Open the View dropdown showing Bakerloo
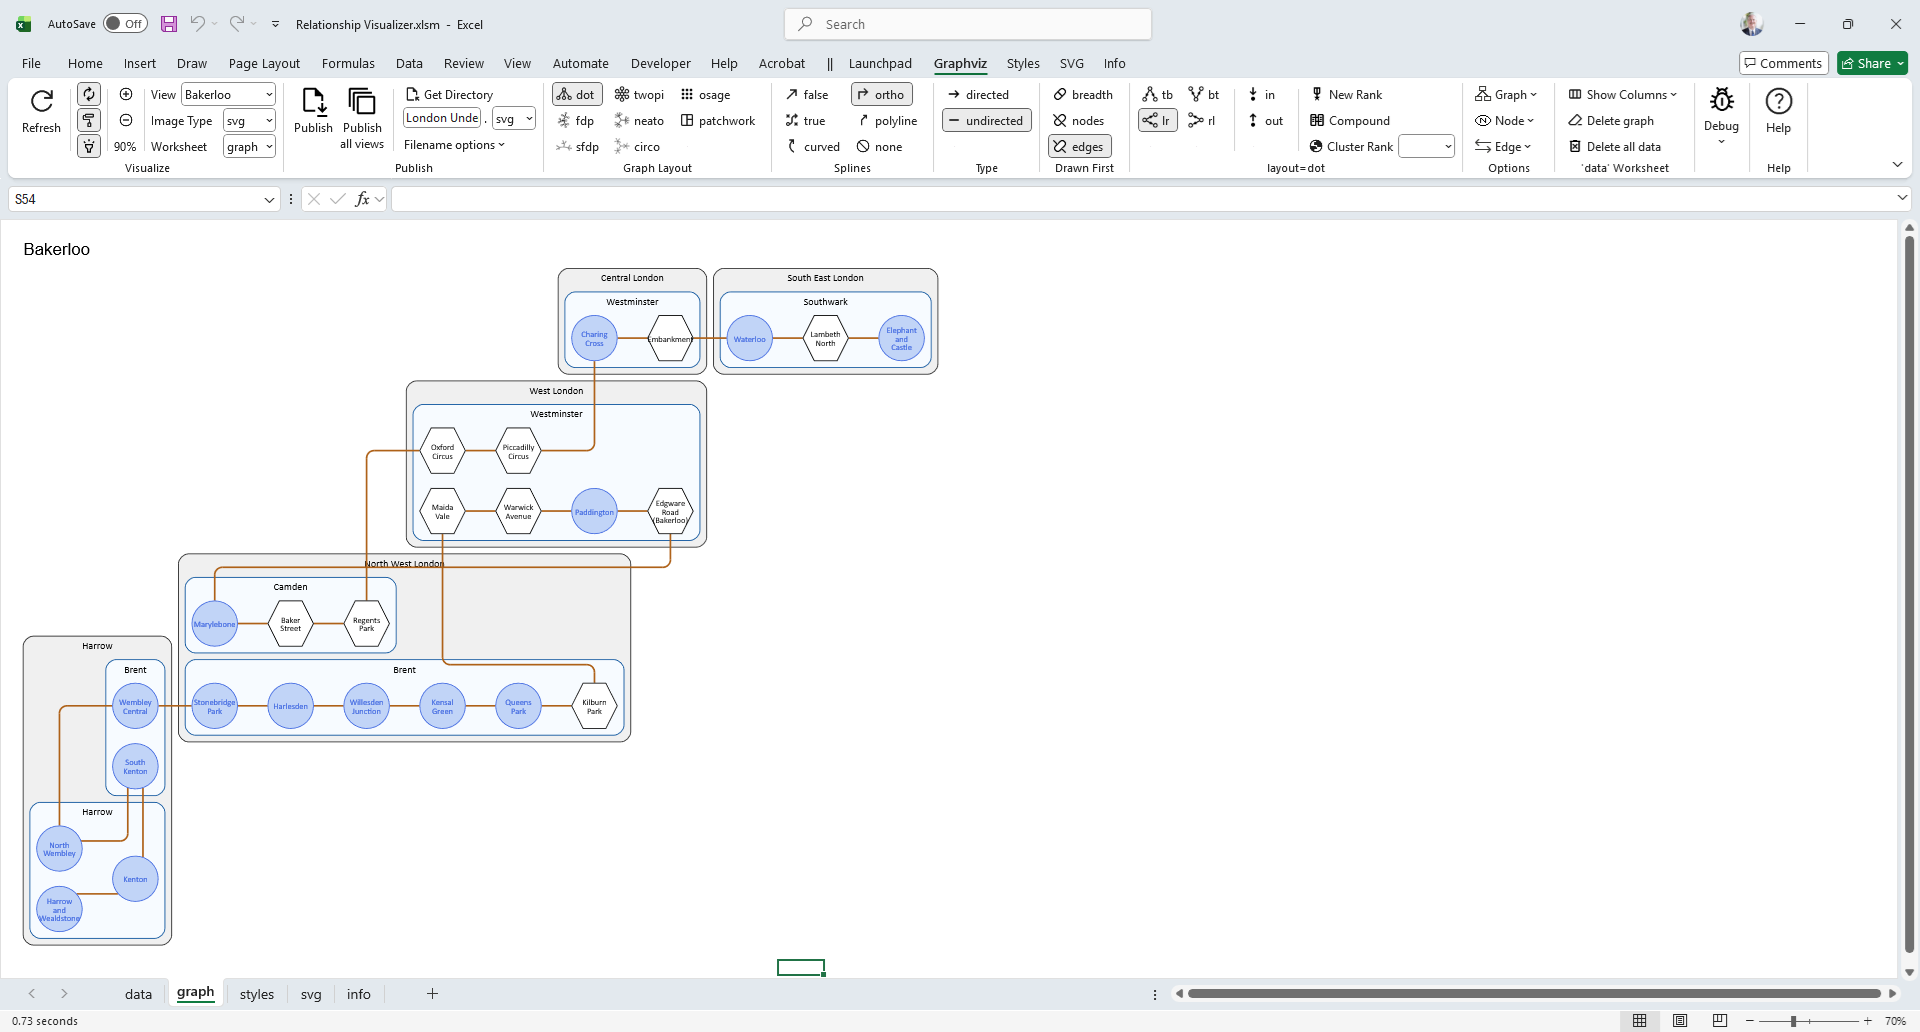This screenshot has width=1920, height=1032. 228,95
